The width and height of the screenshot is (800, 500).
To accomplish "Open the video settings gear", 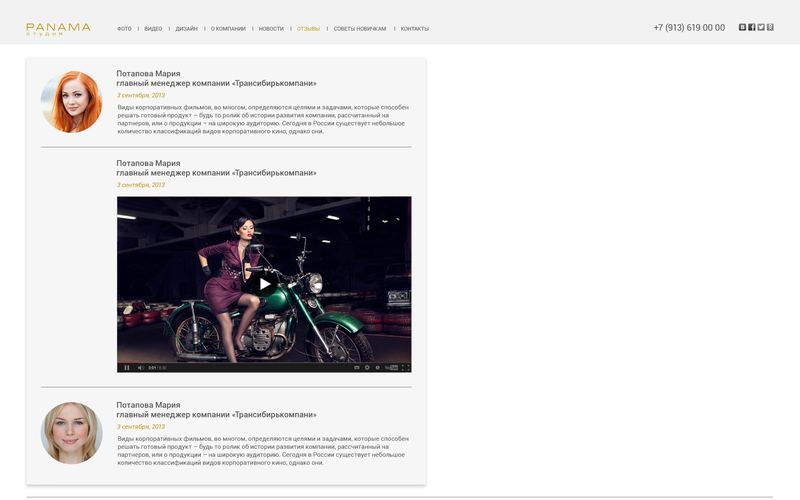I will tap(367, 367).
